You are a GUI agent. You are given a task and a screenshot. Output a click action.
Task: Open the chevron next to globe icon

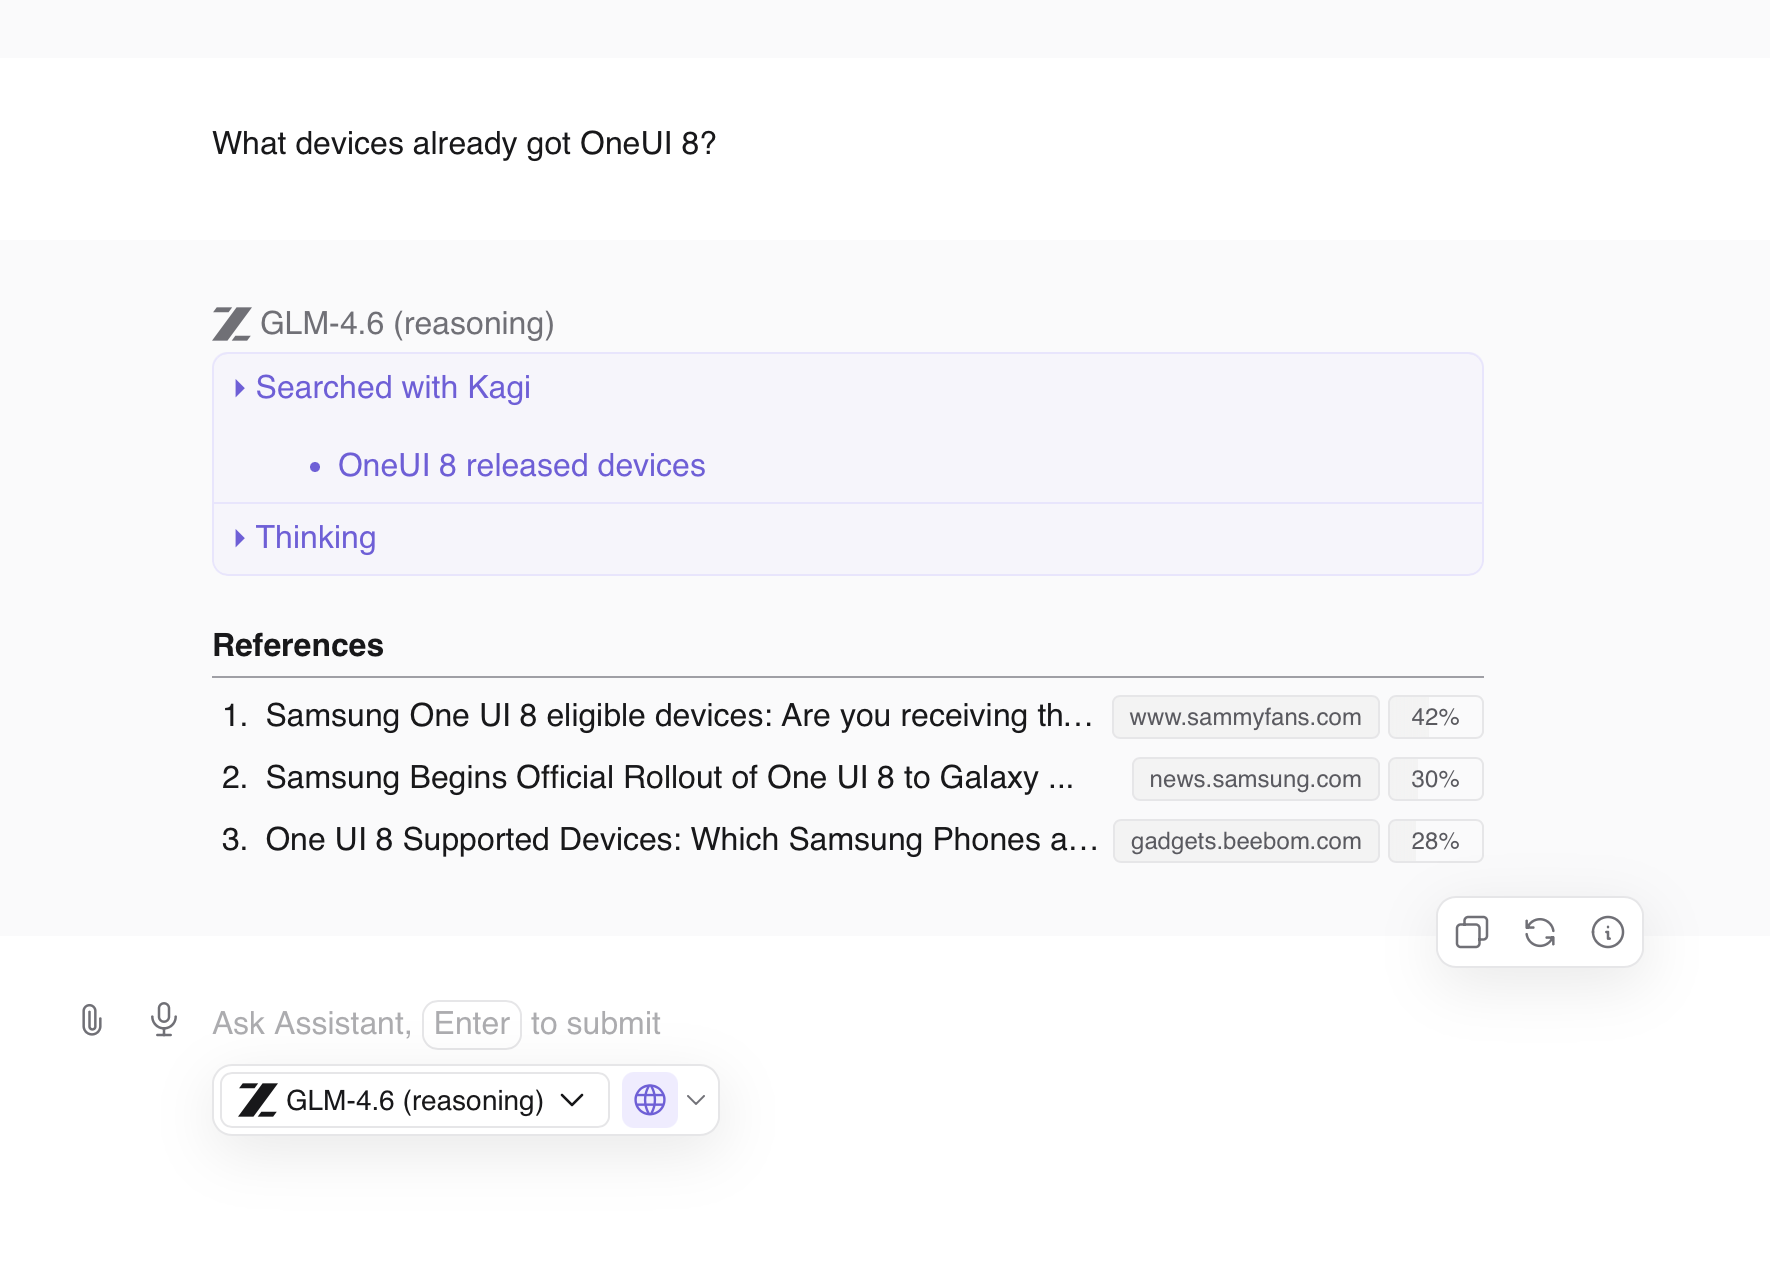point(697,1100)
